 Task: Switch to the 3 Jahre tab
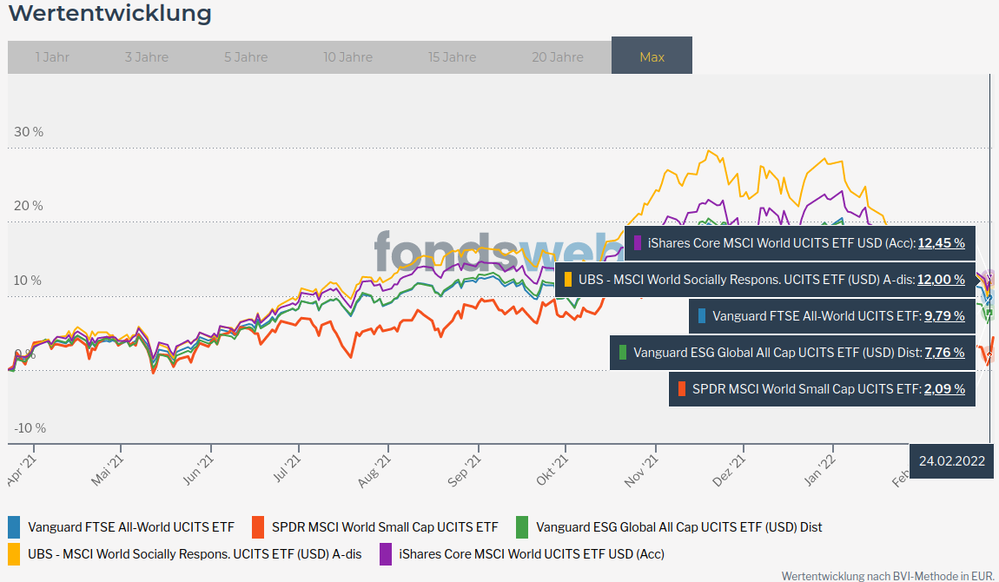click(x=146, y=57)
